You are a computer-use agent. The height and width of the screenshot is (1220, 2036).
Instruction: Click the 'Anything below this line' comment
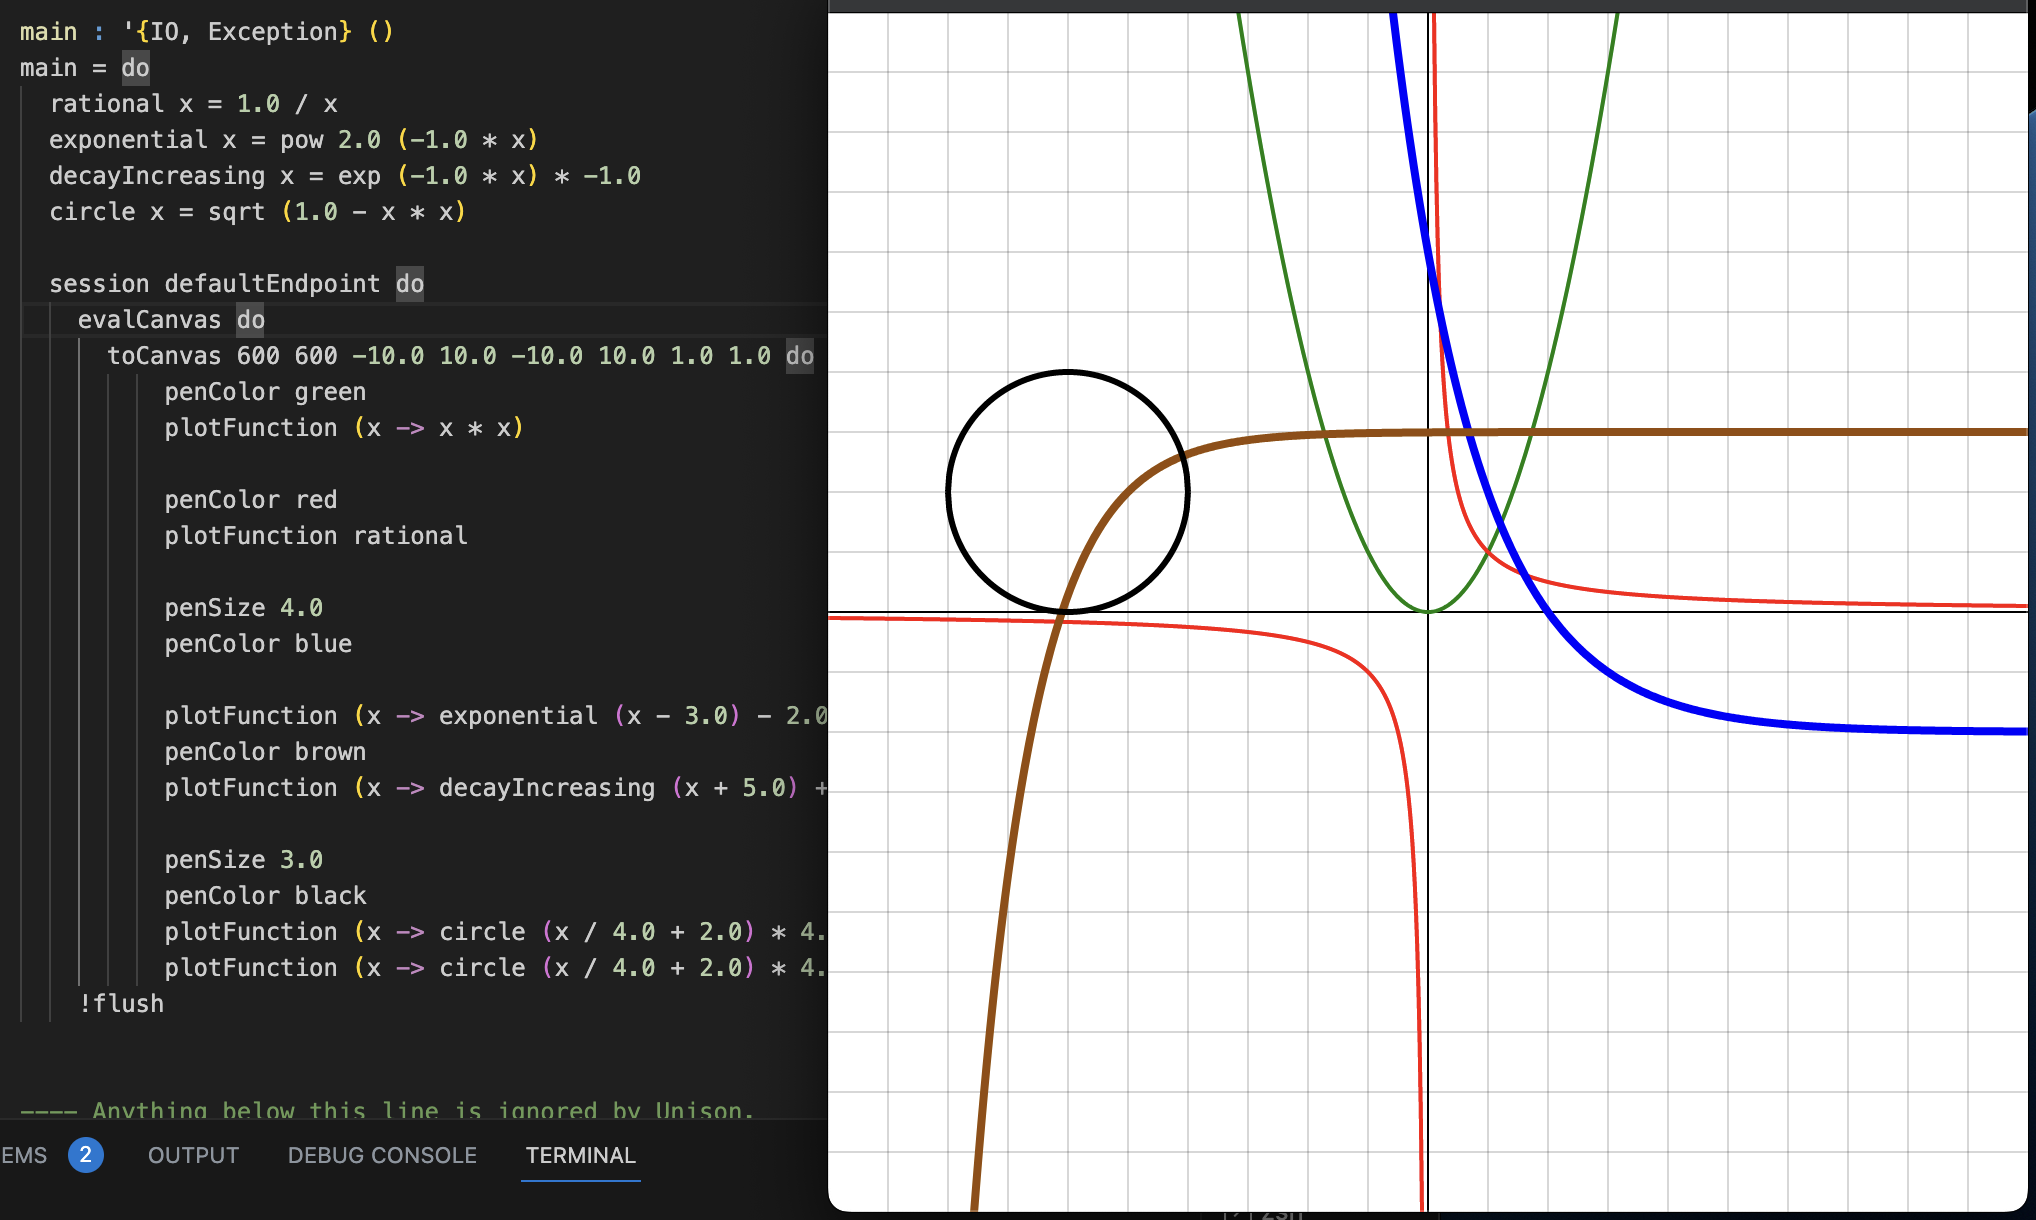click(x=385, y=1110)
